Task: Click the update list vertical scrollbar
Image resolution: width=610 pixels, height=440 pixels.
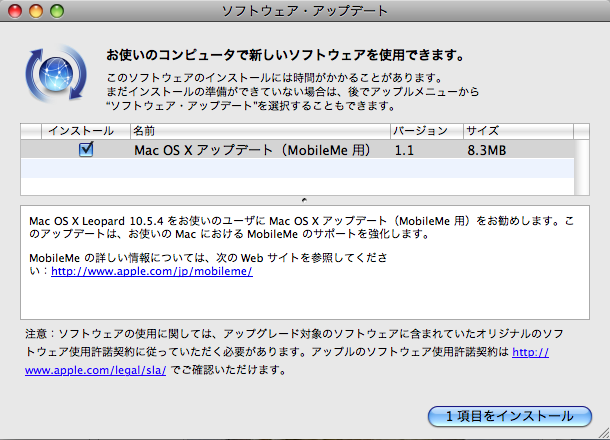Action: click(582, 167)
